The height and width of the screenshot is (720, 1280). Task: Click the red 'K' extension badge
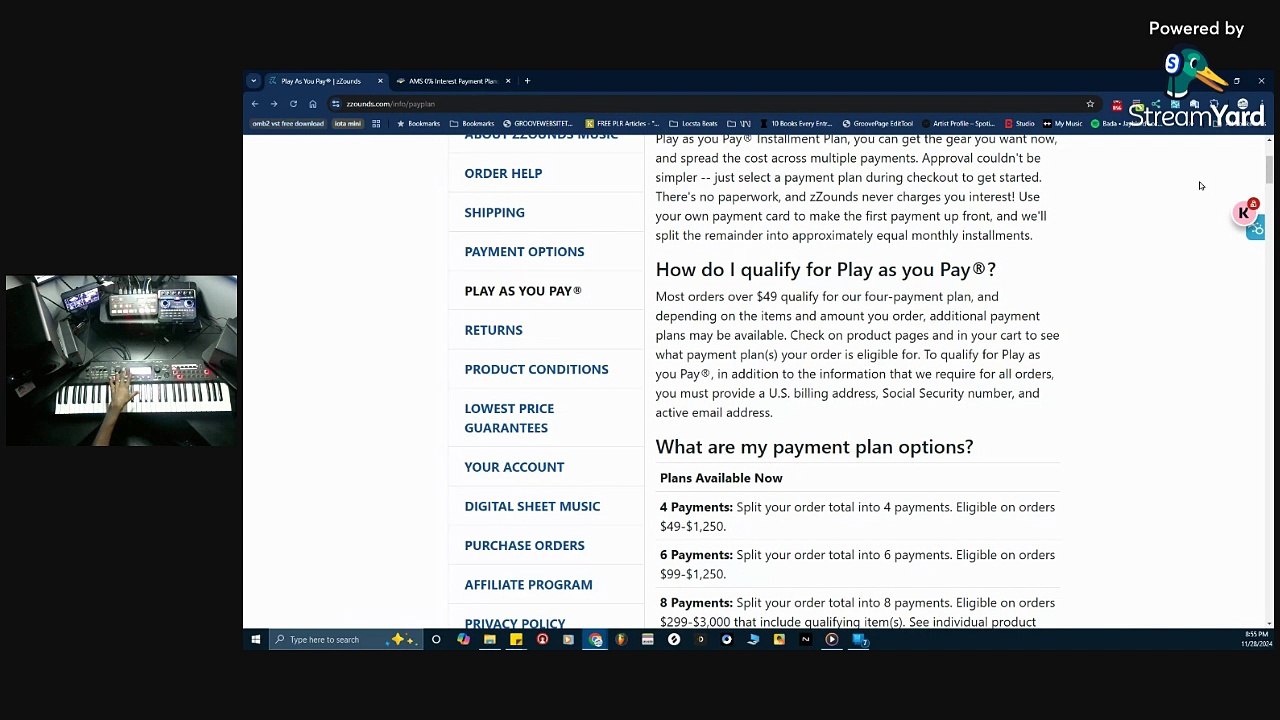(1245, 213)
